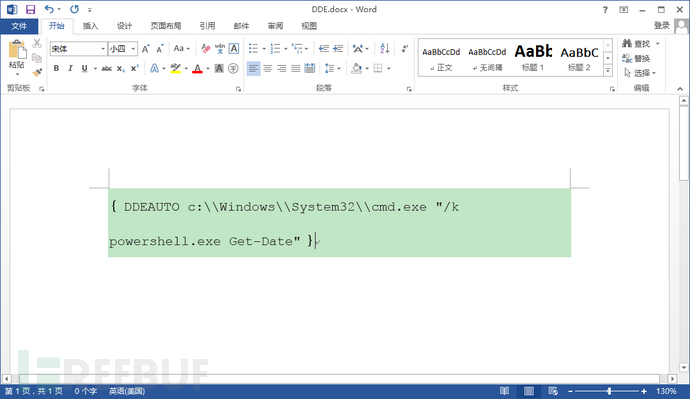
Task: Undo the last action
Action: (49, 9)
